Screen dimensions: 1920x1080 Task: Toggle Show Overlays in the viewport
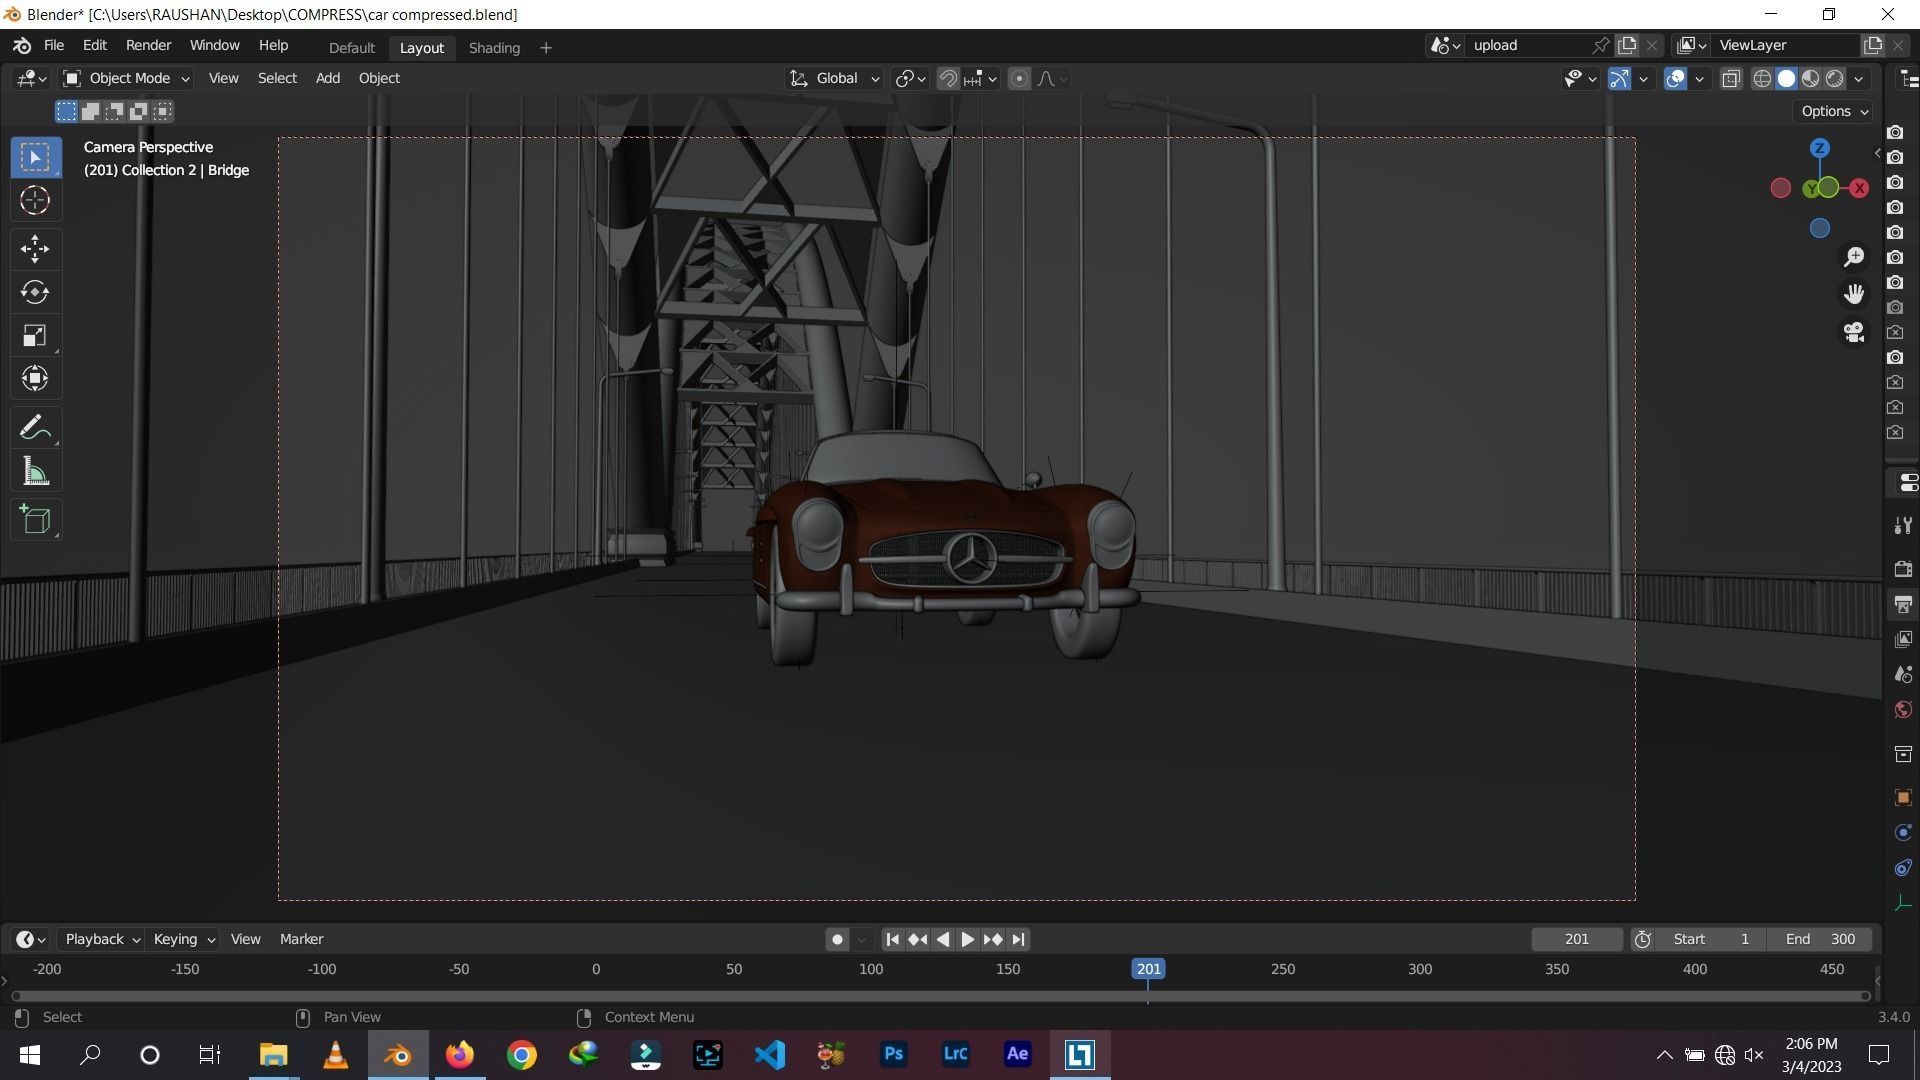click(x=1675, y=78)
